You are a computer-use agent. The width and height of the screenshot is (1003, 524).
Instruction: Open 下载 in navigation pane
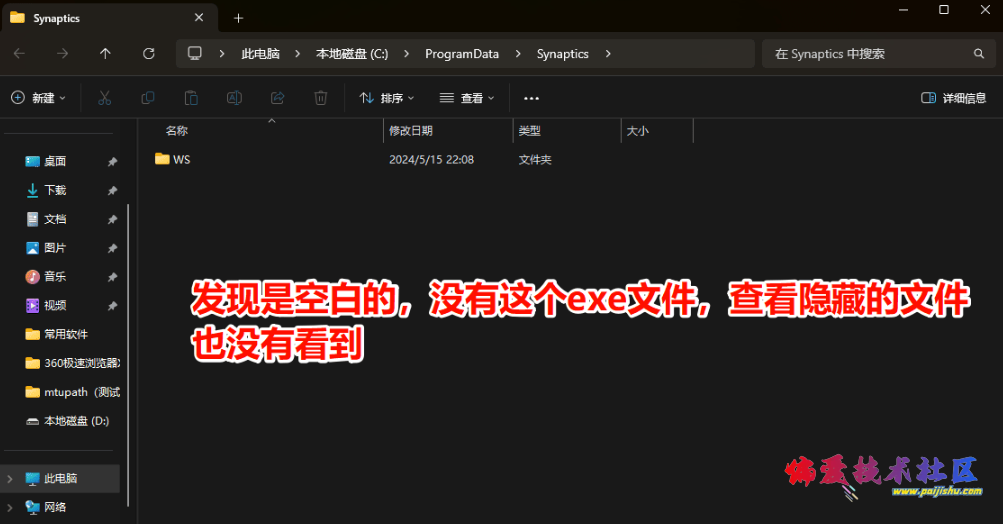pos(55,190)
